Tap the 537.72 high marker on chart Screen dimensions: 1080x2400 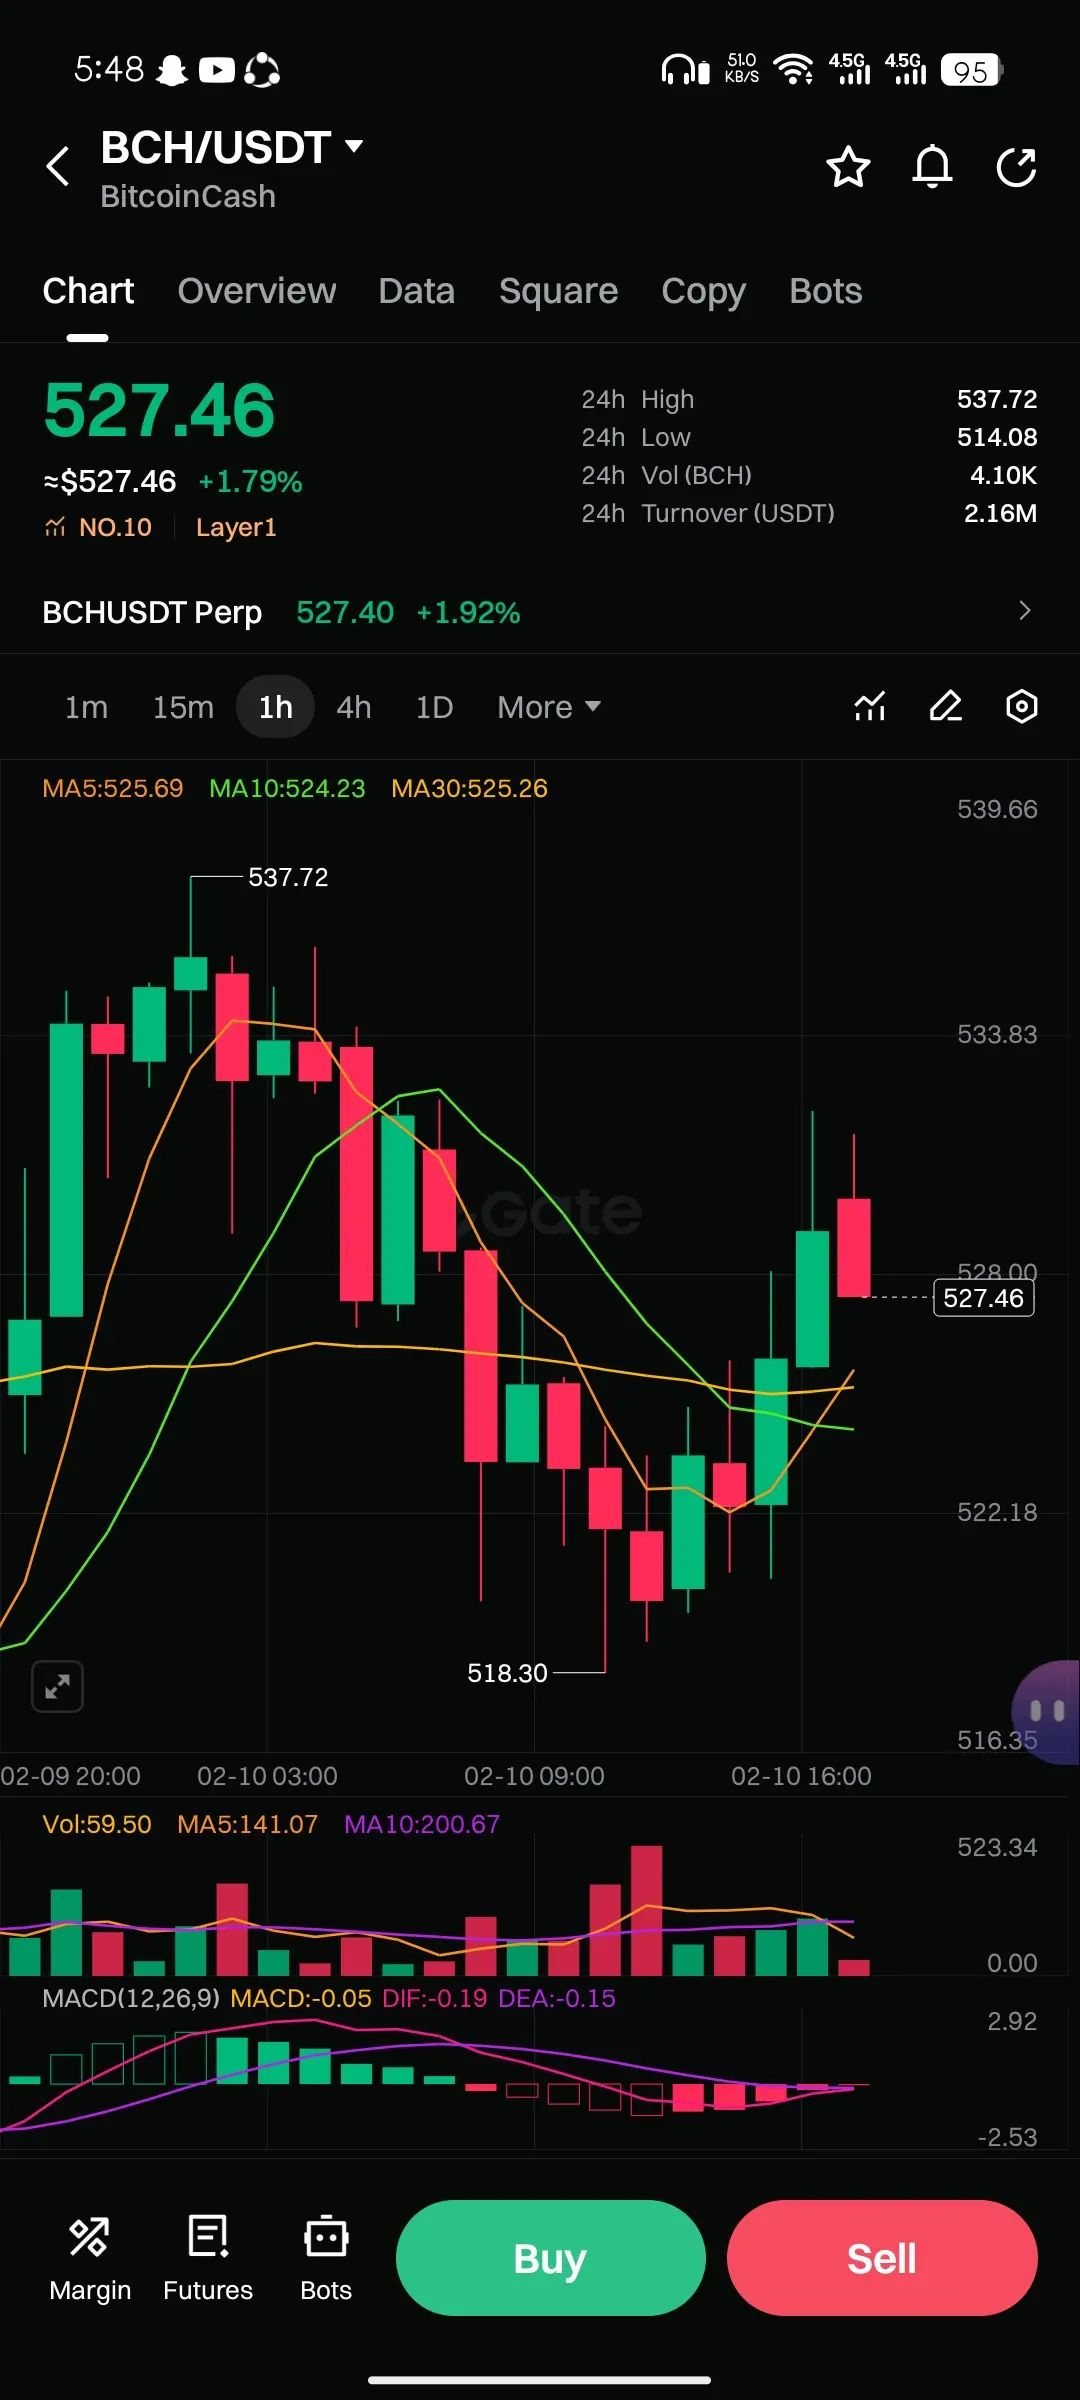[x=288, y=877]
